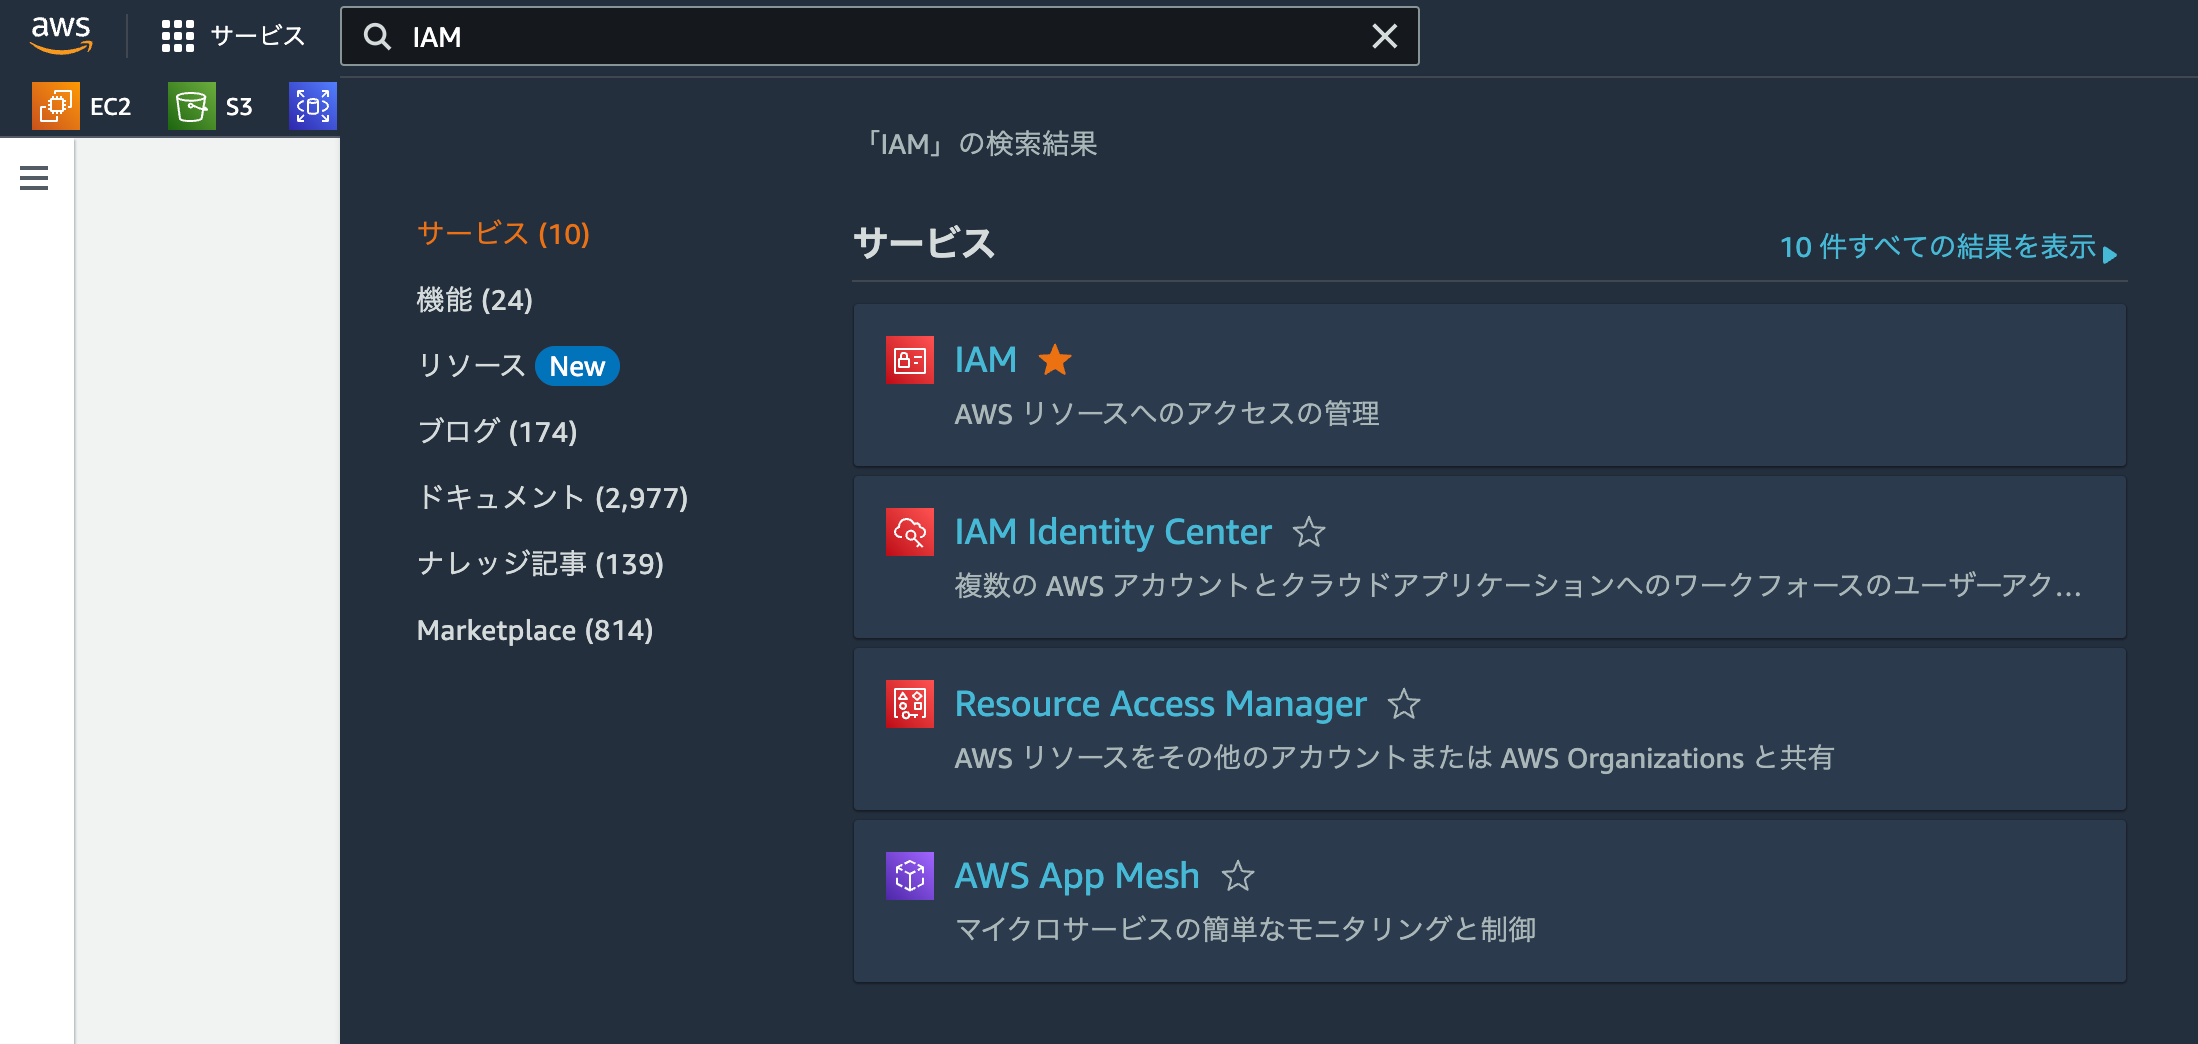Favorite AWS App Mesh via its star
The height and width of the screenshot is (1044, 2198).
pos(1238,876)
